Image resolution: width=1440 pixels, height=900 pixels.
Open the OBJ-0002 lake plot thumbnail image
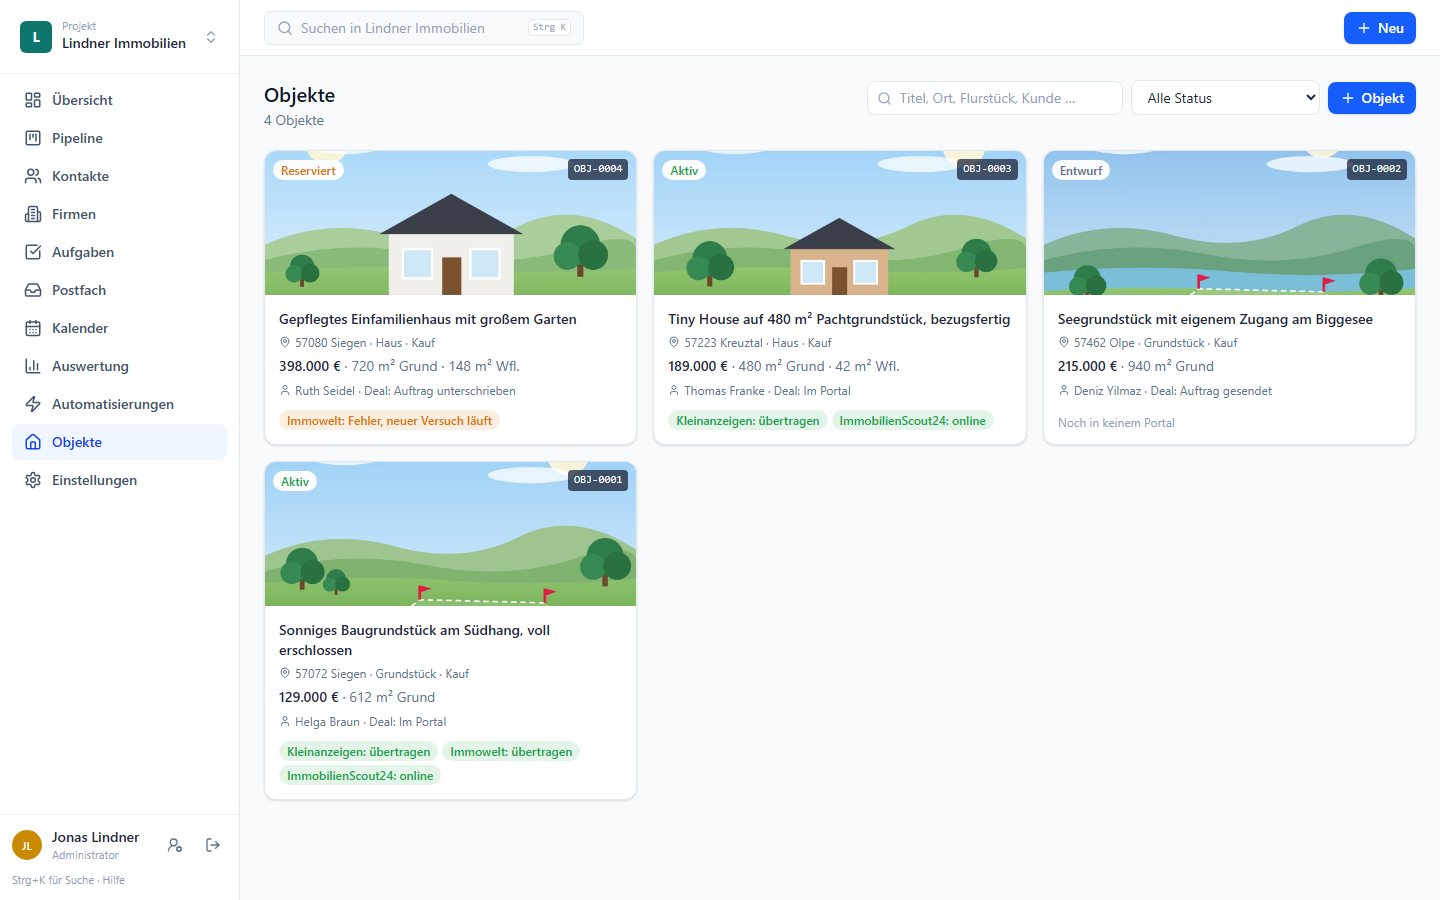(1229, 223)
